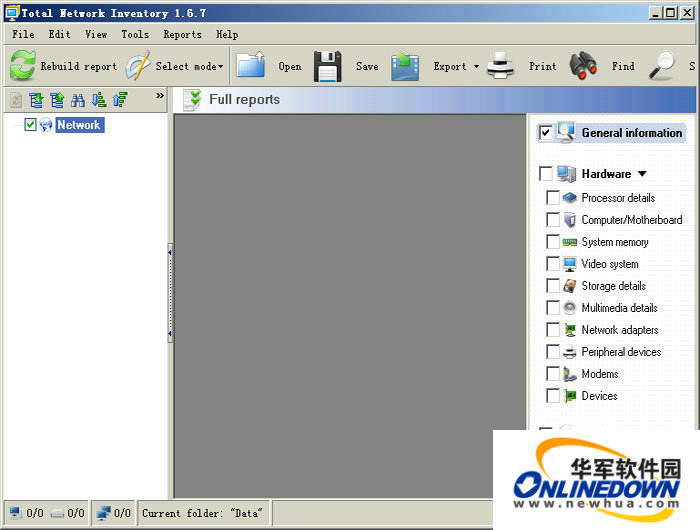Uncheck the Network tree checkbox
The width and height of the screenshot is (700, 530).
click(30, 125)
